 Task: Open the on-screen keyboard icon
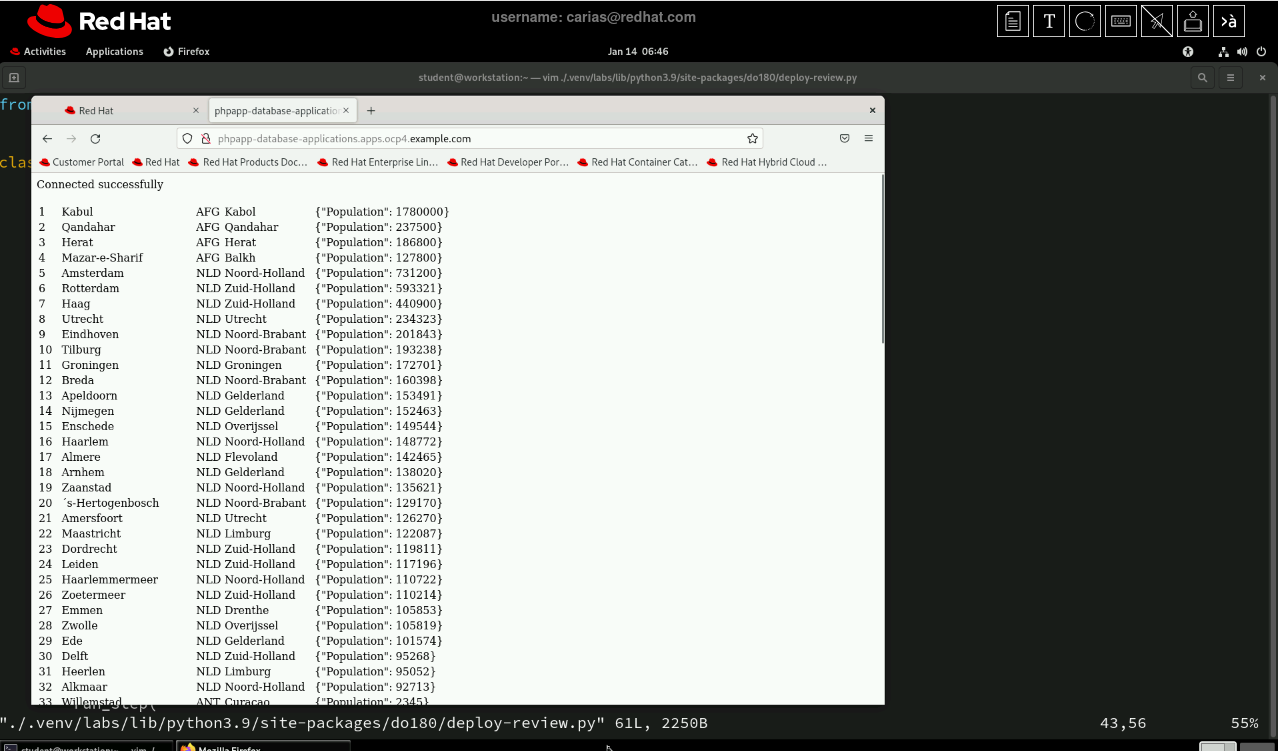click(1121, 21)
